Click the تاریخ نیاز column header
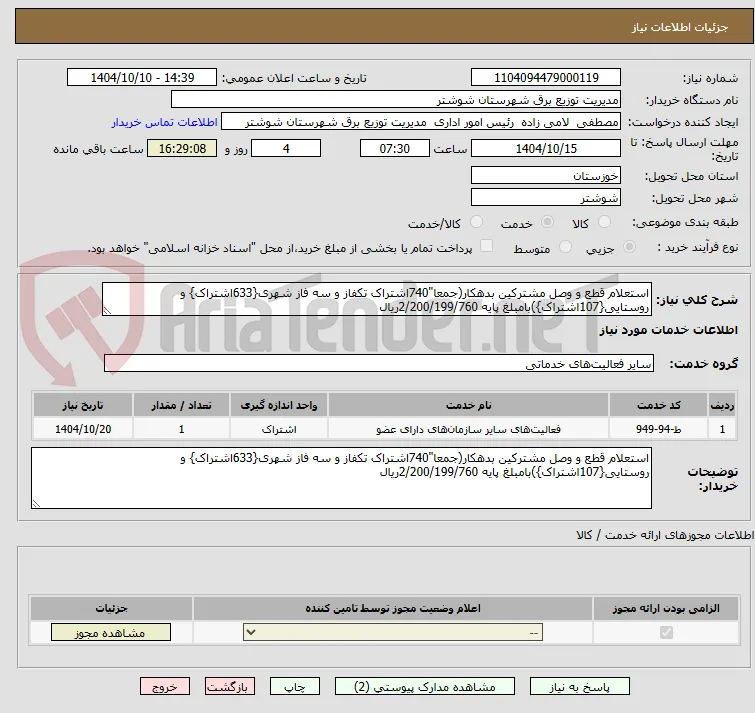This screenshot has width=755, height=713. (x=83, y=405)
